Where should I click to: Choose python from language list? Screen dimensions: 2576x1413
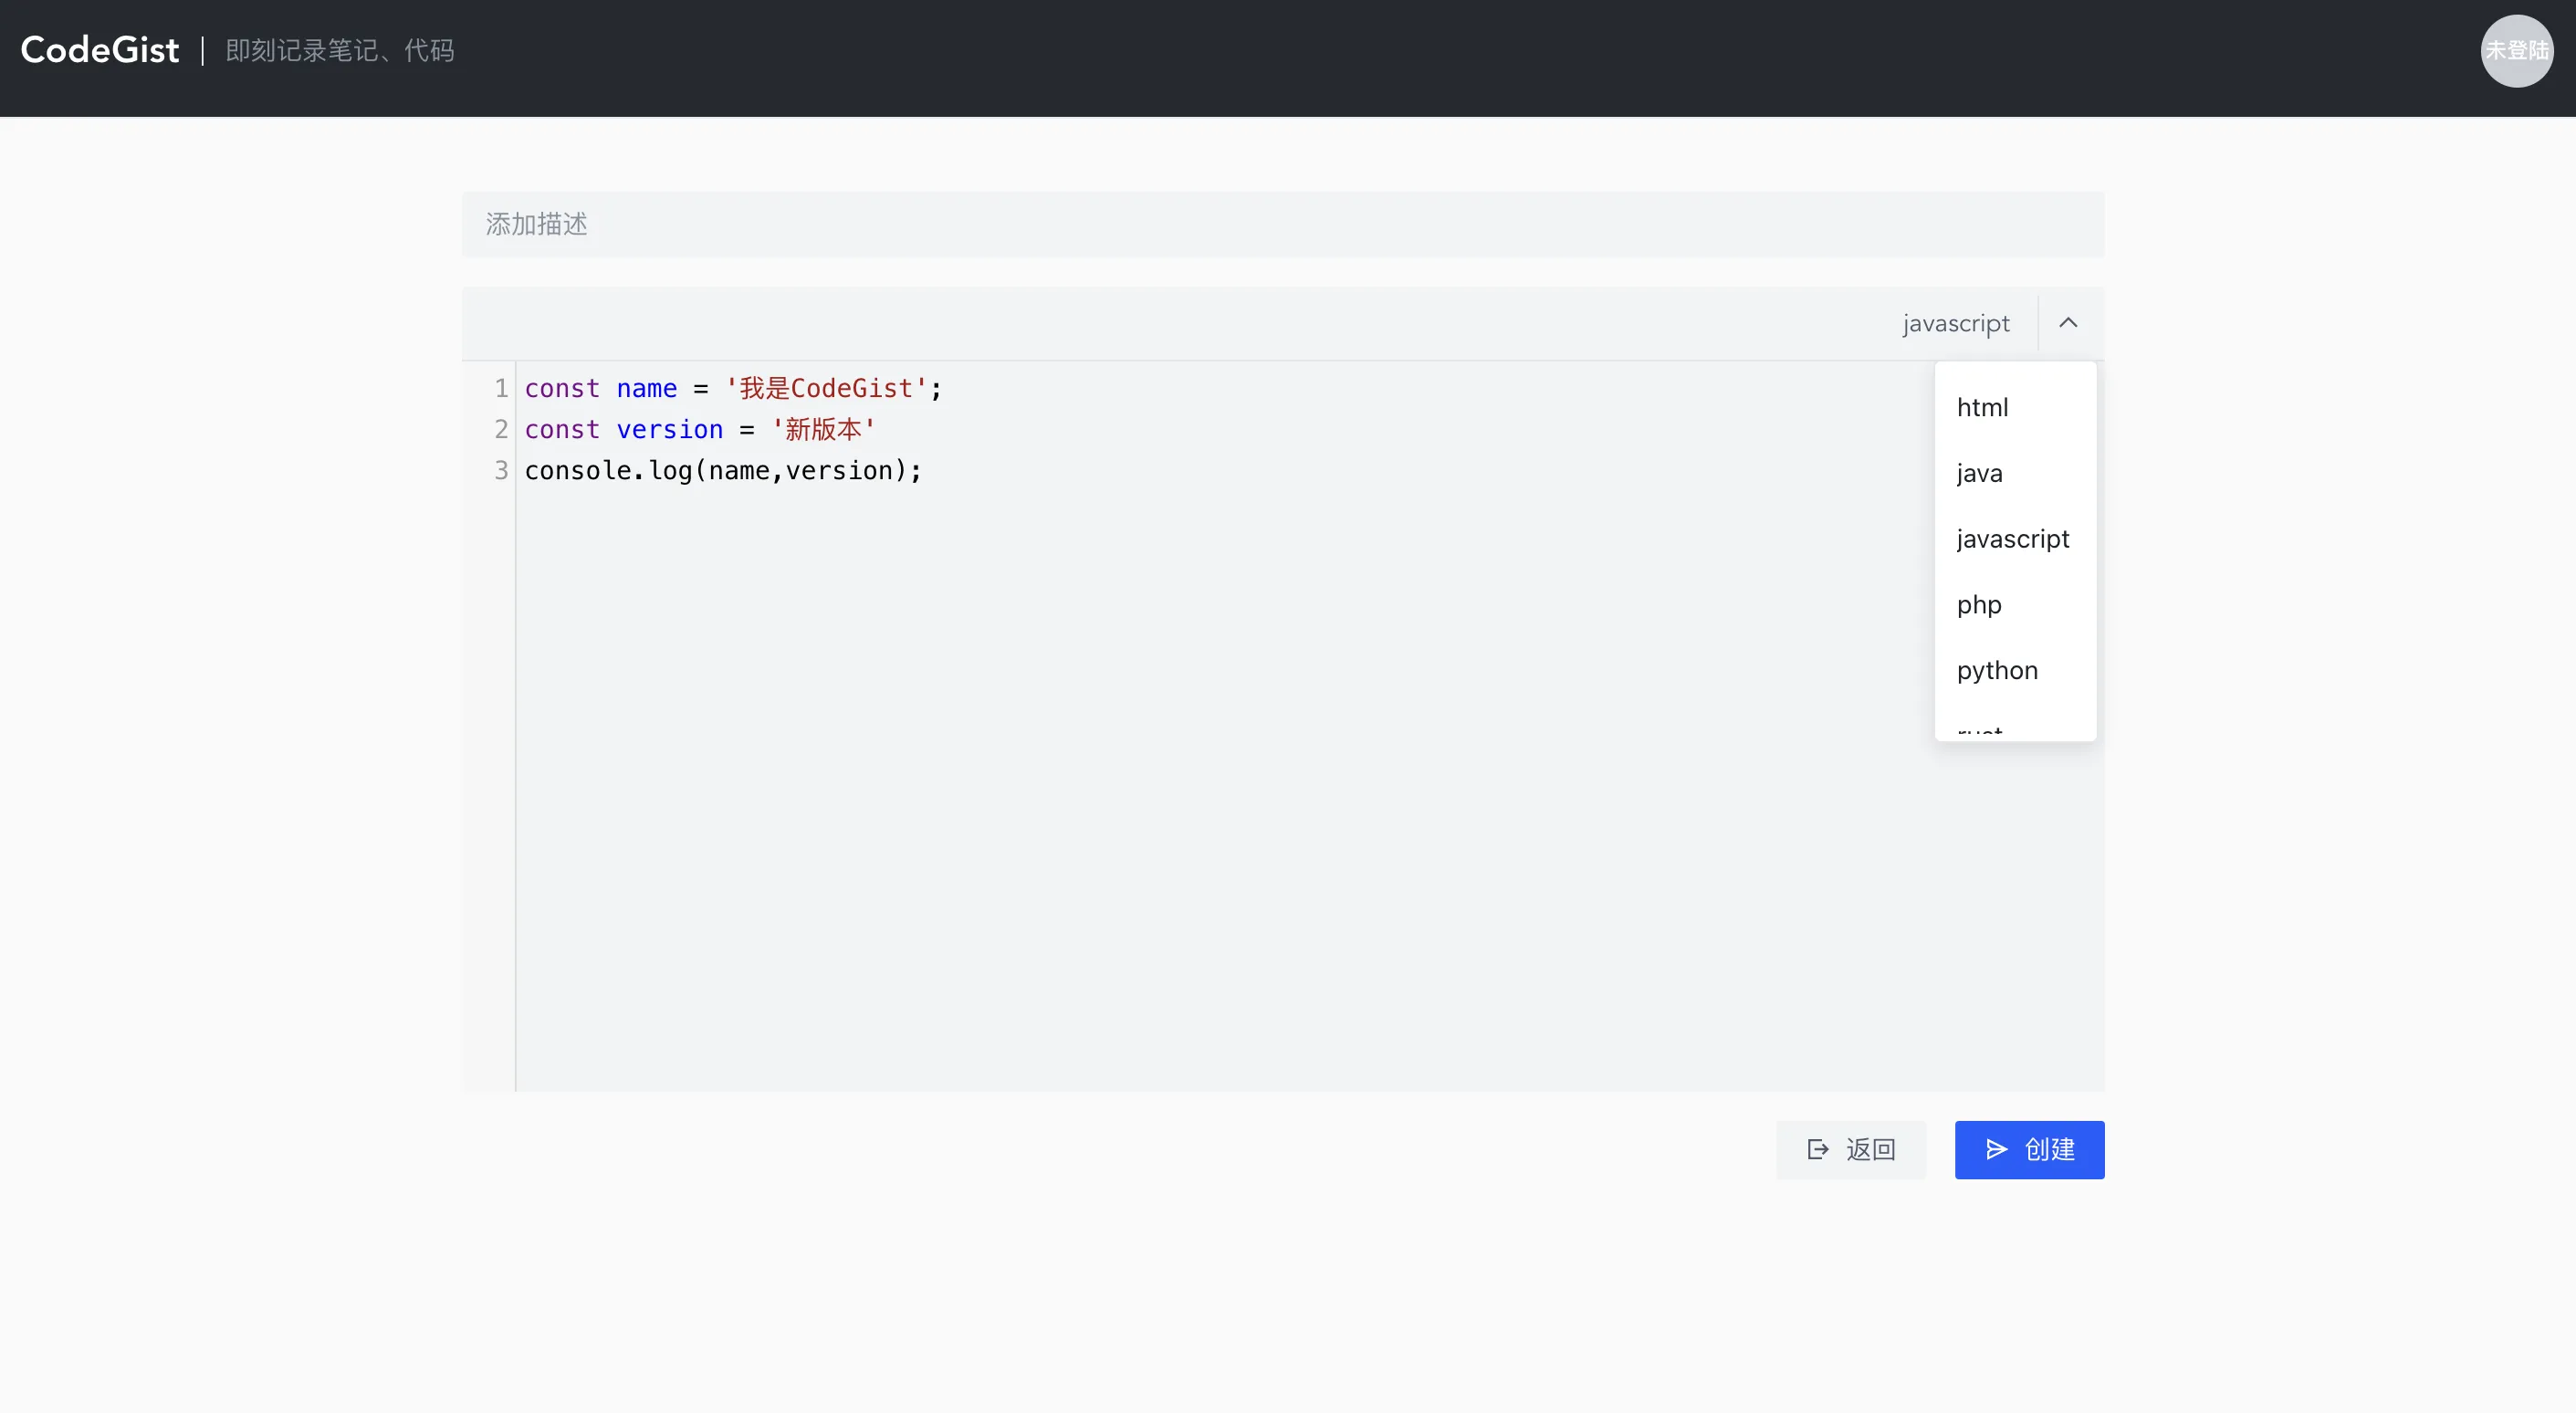2015,670
